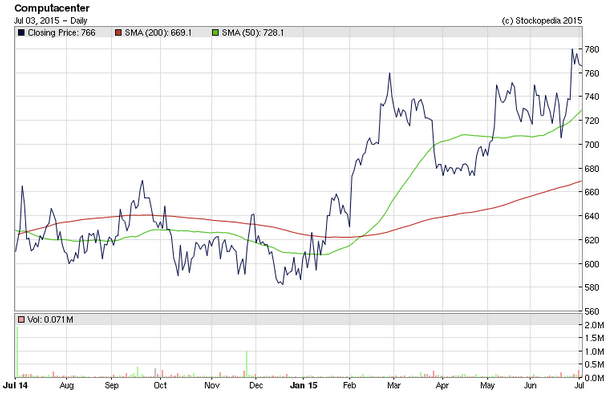Click the 760 price axis value
This screenshot has height=395, width=613.
(x=592, y=73)
